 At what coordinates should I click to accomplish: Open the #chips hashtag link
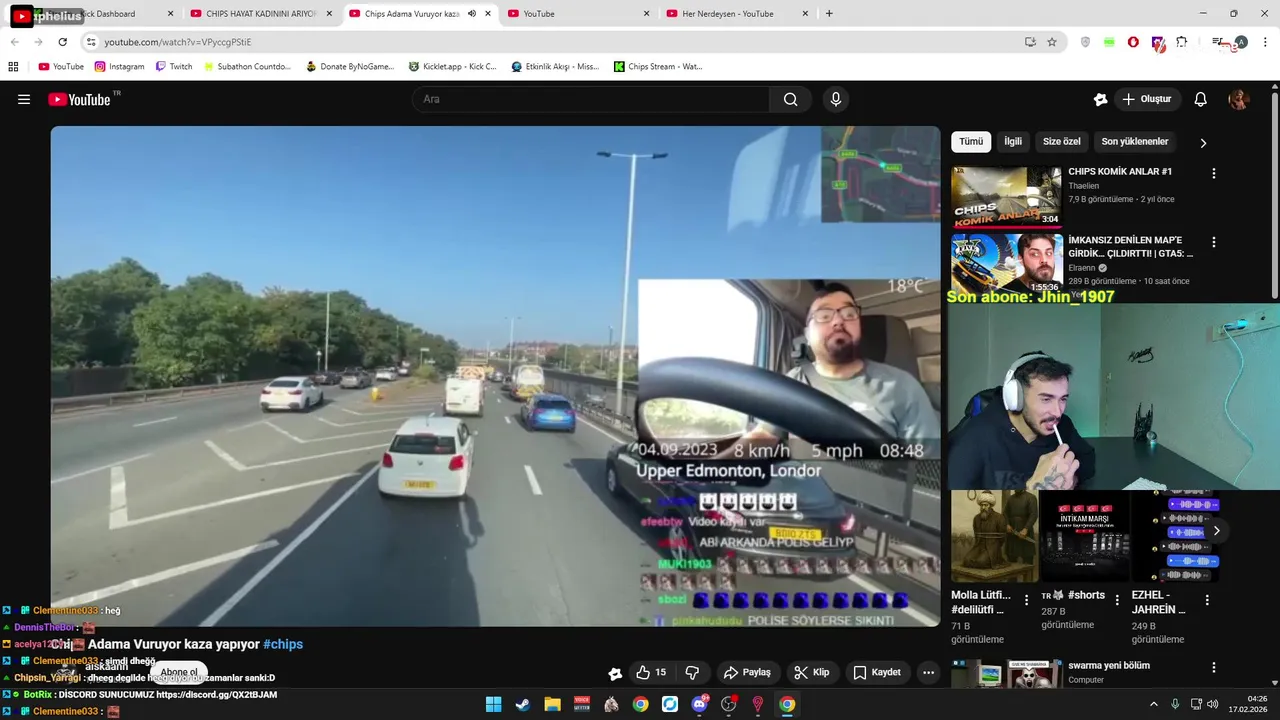coord(283,644)
